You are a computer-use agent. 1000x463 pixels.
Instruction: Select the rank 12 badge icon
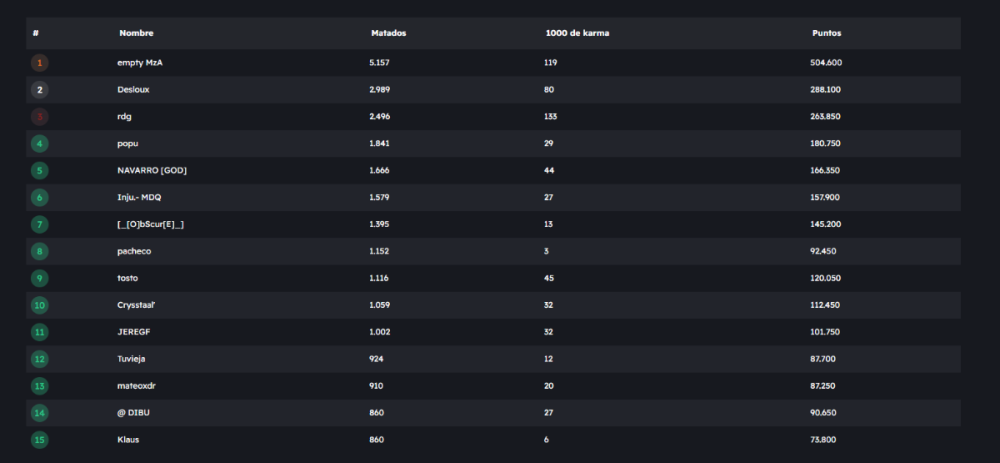pyautogui.click(x=39, y=359)
